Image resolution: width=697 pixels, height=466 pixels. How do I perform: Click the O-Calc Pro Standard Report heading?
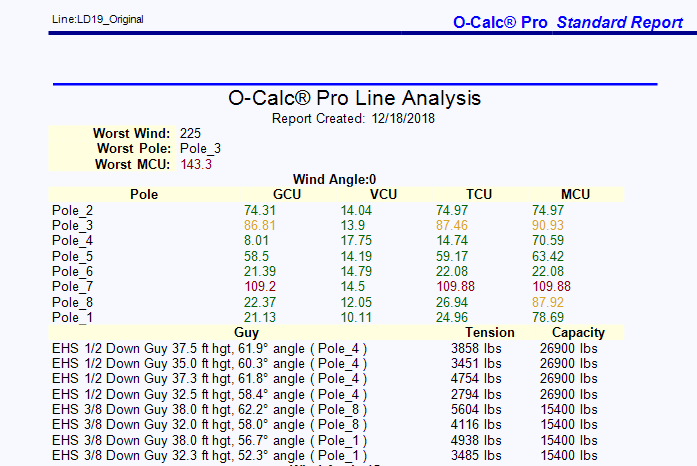568,22
